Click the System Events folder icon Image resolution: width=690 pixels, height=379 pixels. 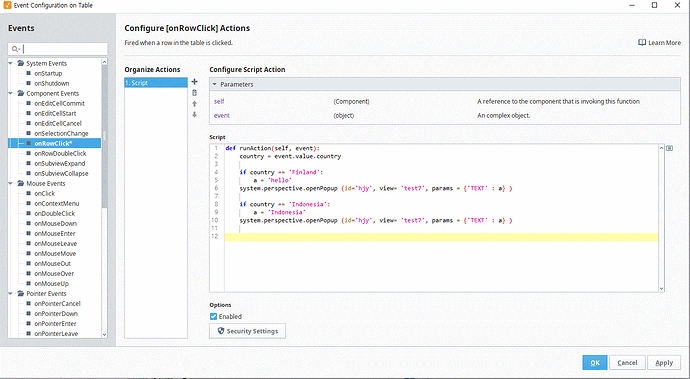pyautogui.click(x=21, y=63)
